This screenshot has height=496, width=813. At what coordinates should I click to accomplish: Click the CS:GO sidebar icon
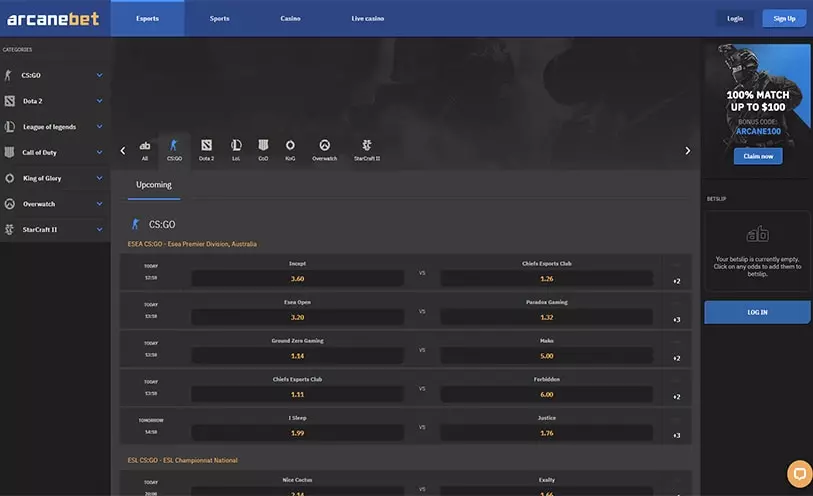tap(8, 75)
